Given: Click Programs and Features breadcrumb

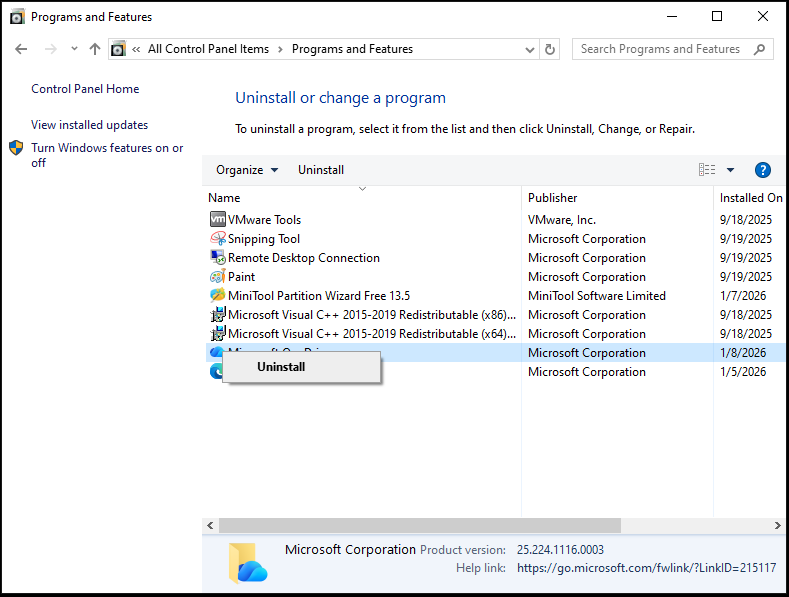Looking at the screenshot, I should tap(352, 49).
